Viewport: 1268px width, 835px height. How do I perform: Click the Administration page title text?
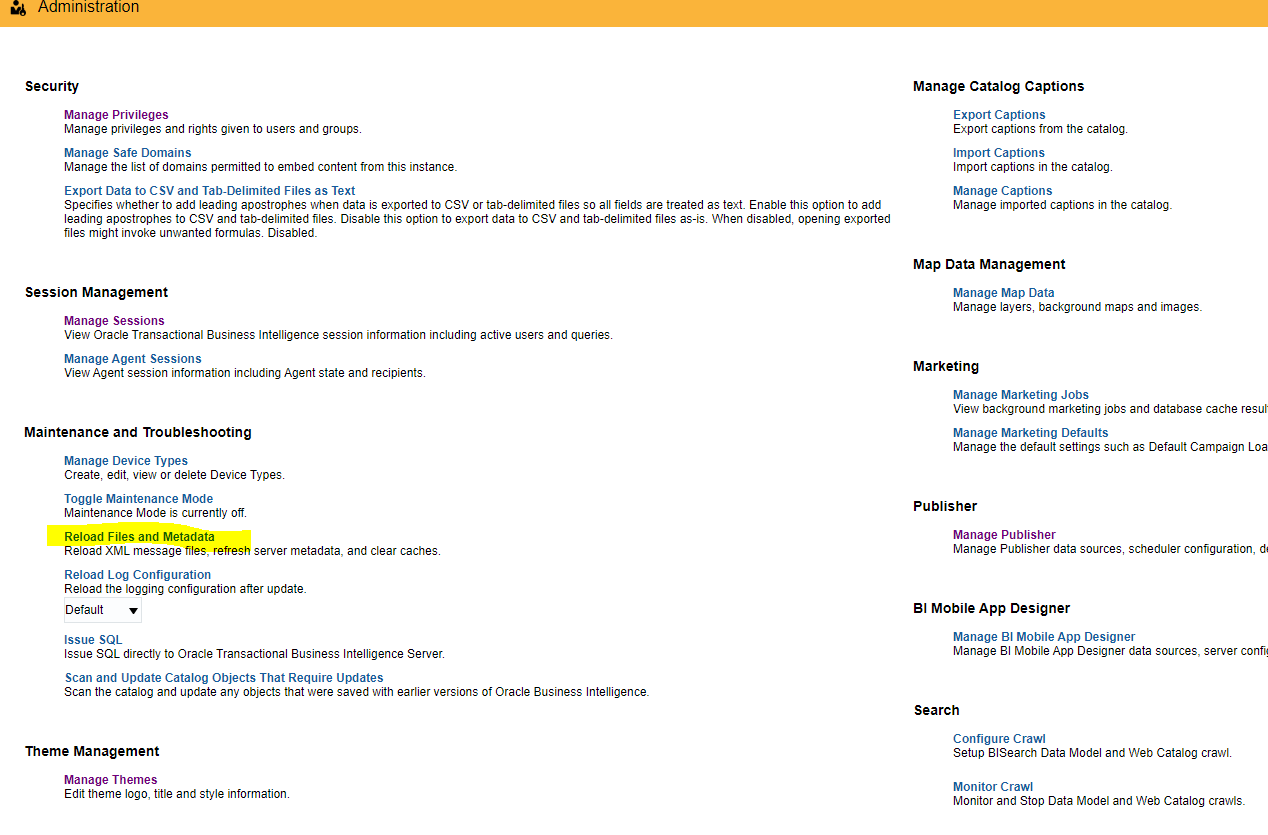pos(89,8)
